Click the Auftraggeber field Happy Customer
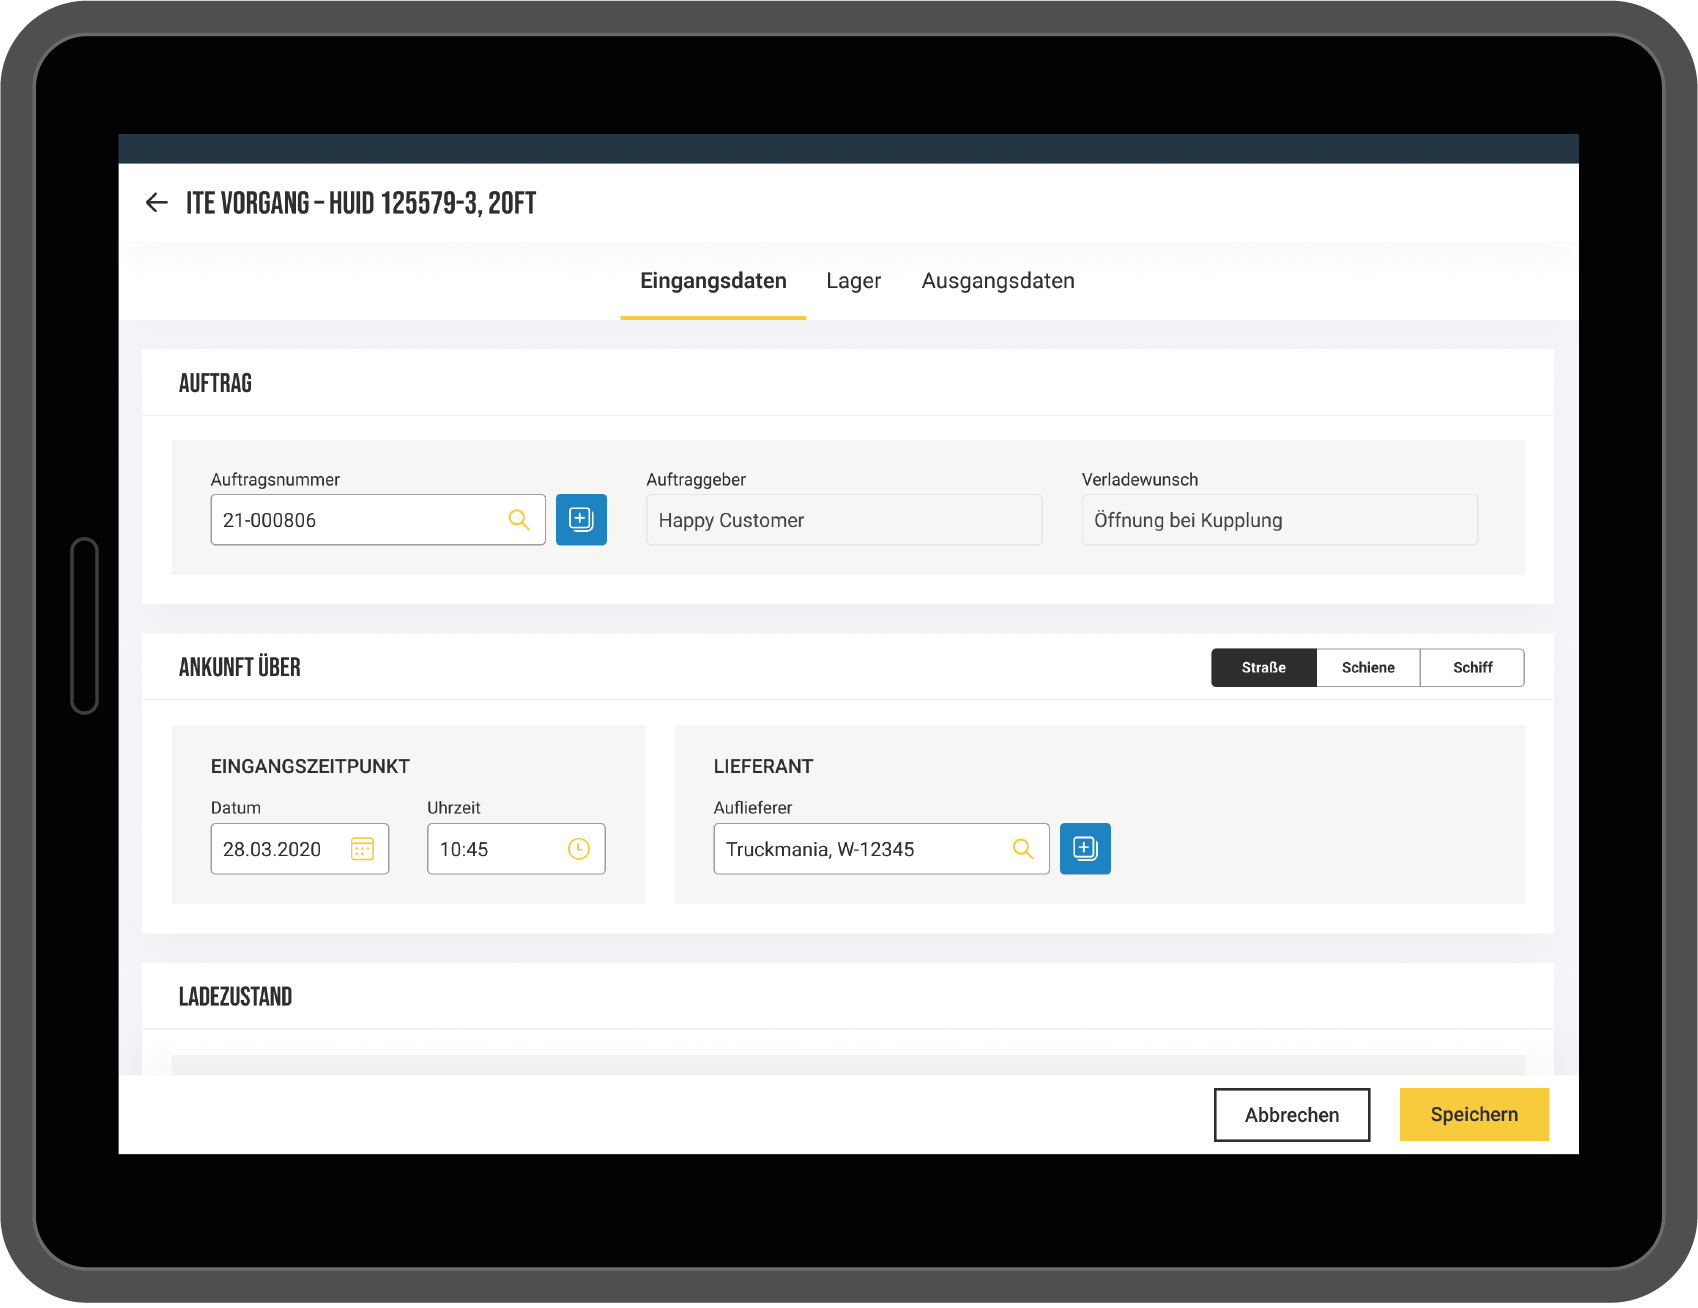 coord(844,520)
